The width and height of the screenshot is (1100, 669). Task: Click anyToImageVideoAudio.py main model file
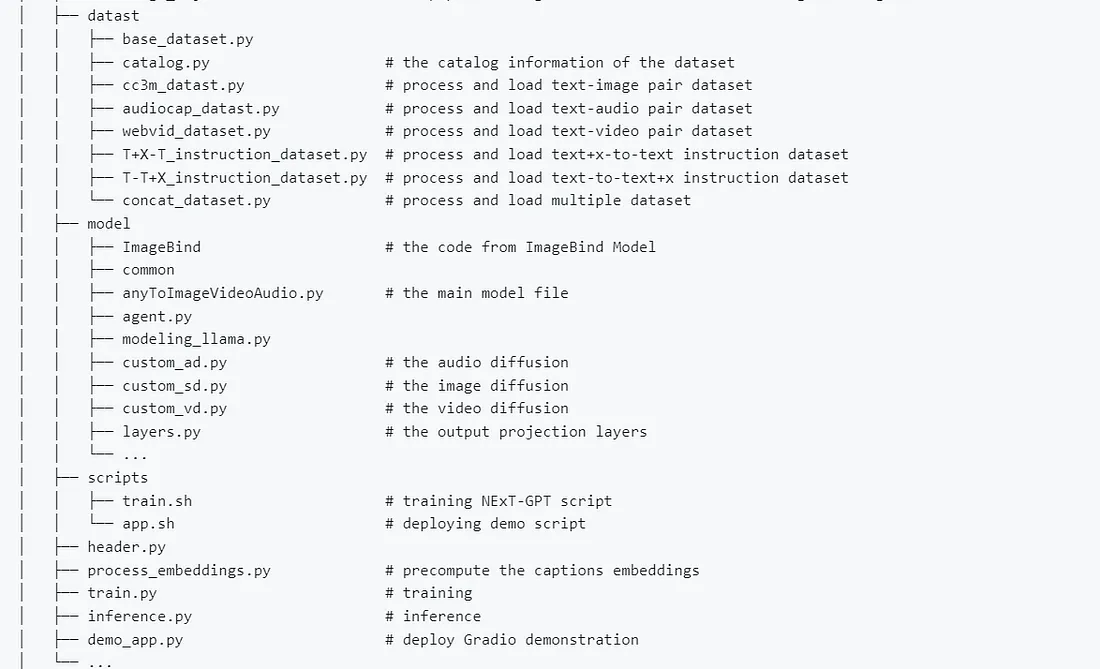pos(222,293)
